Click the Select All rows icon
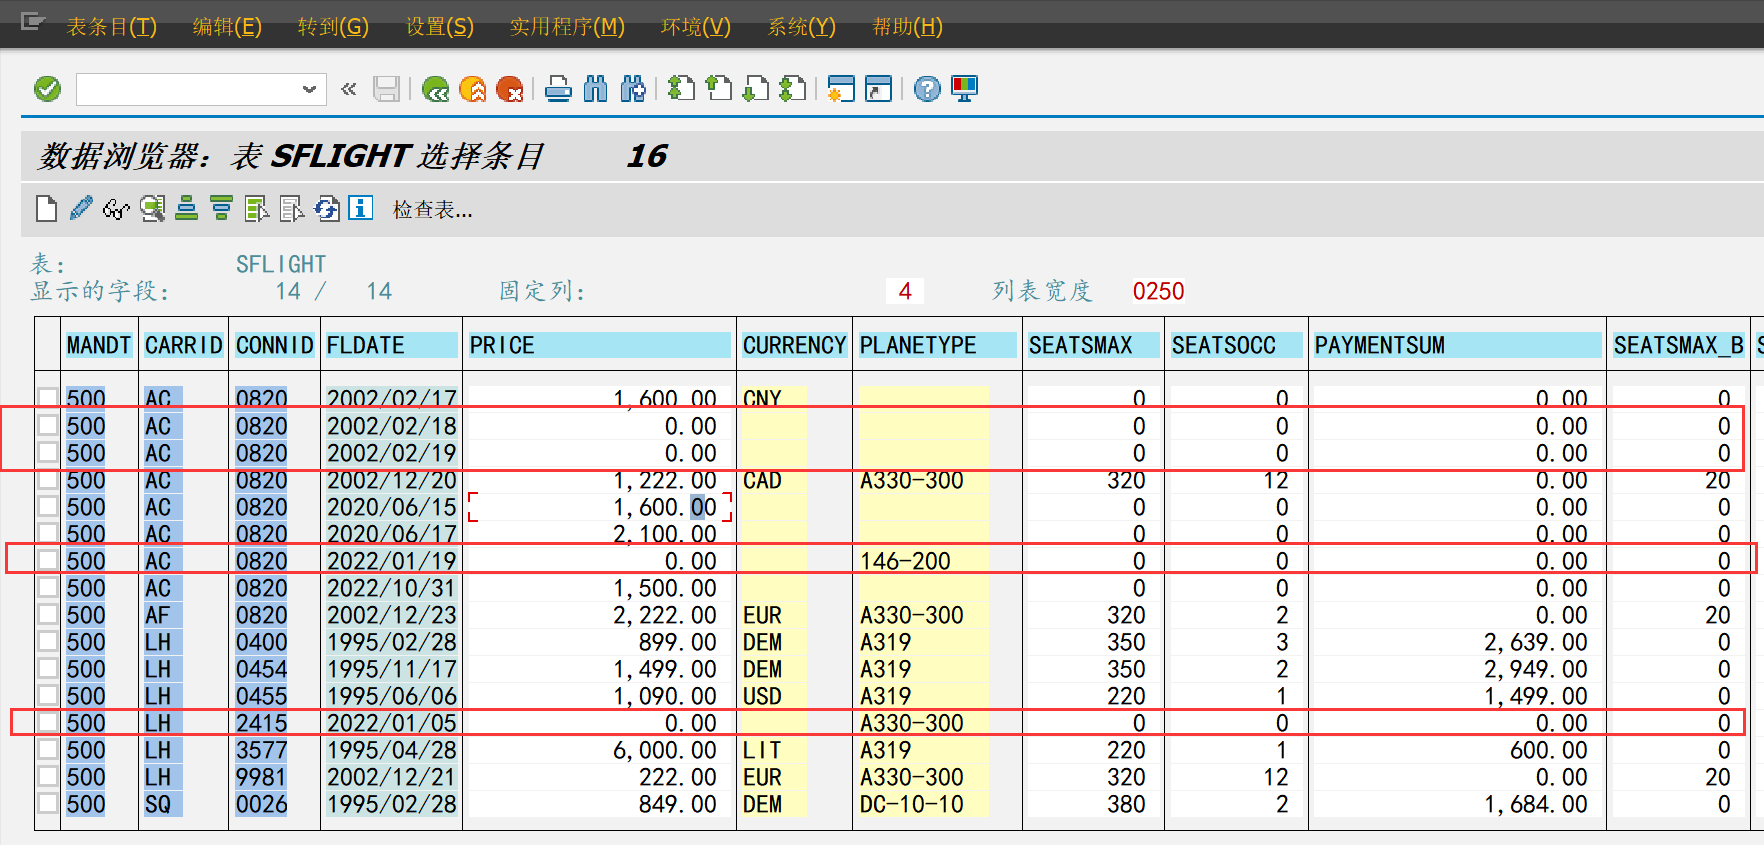Viewport: 1764px width, 845px height. 257,208
